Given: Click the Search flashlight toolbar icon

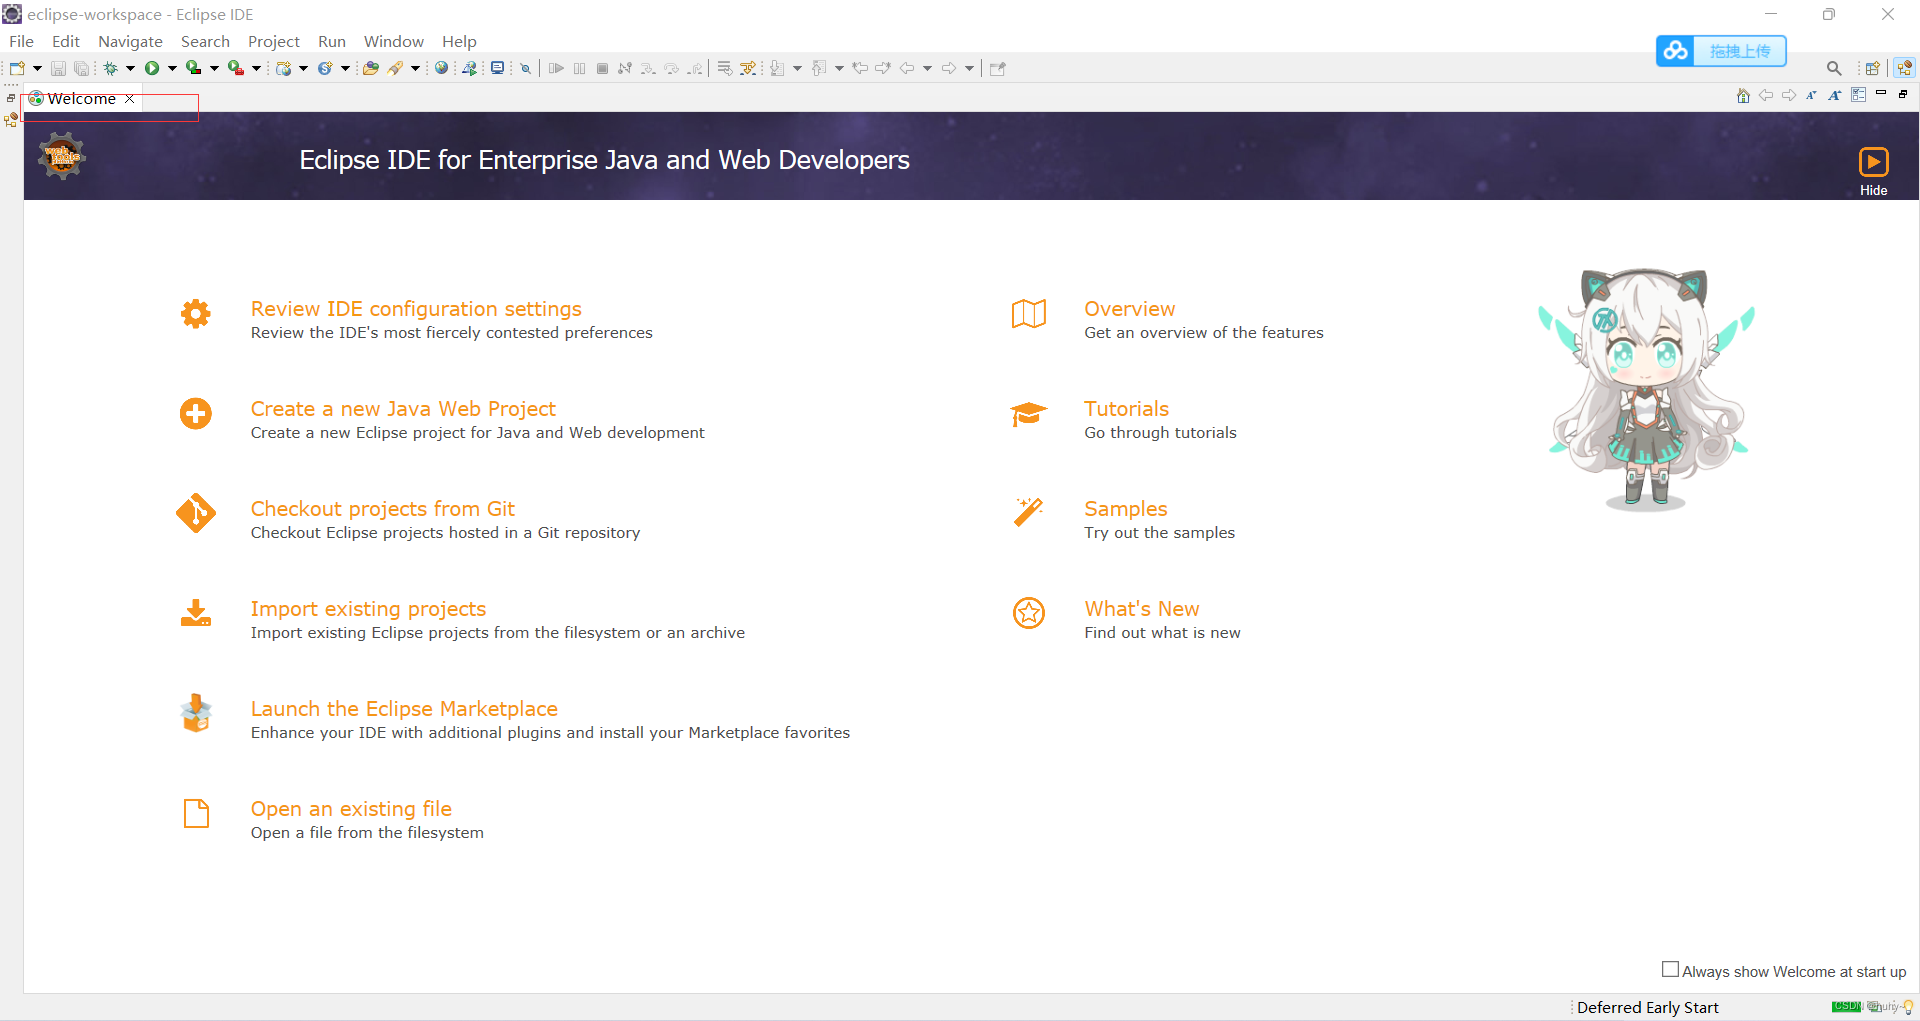Looking at the screenshot, I should pos(395,68).
